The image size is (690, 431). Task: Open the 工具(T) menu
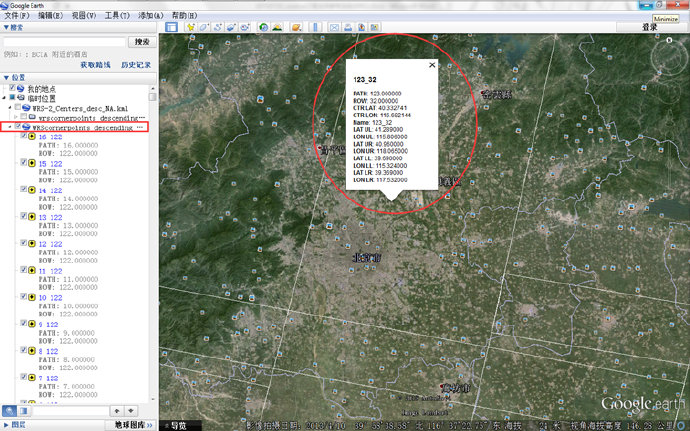(117, 15)
